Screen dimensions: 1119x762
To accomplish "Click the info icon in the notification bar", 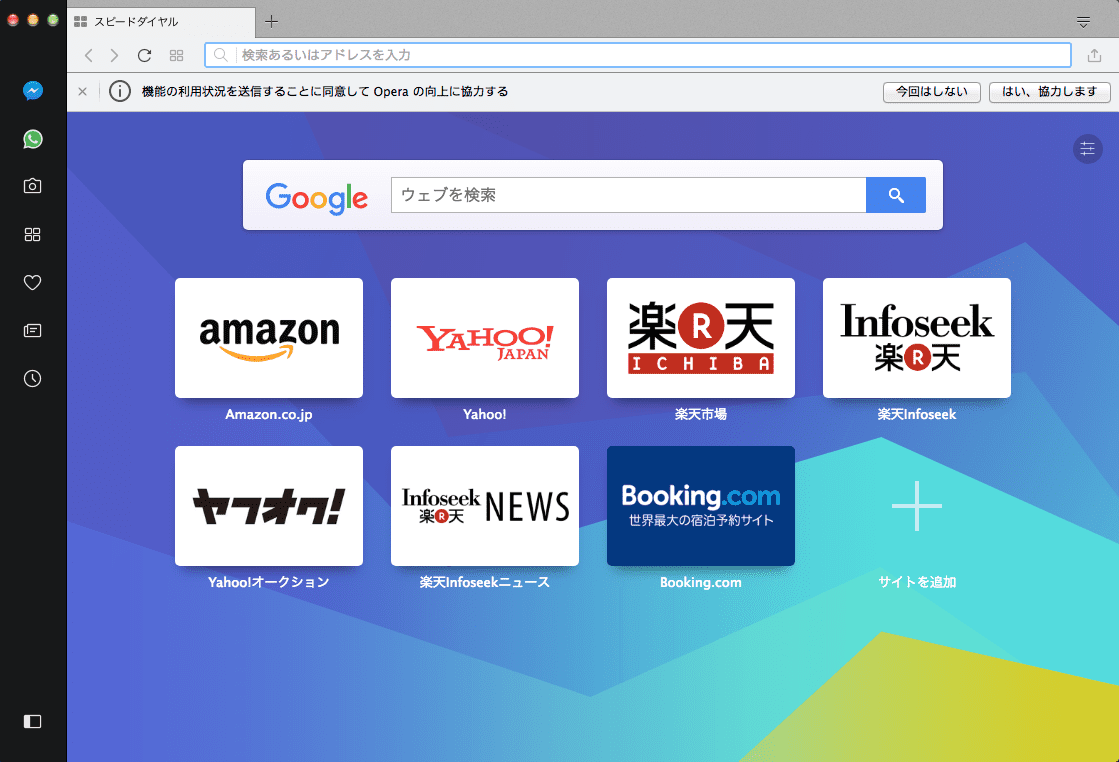I will (120, 91).
